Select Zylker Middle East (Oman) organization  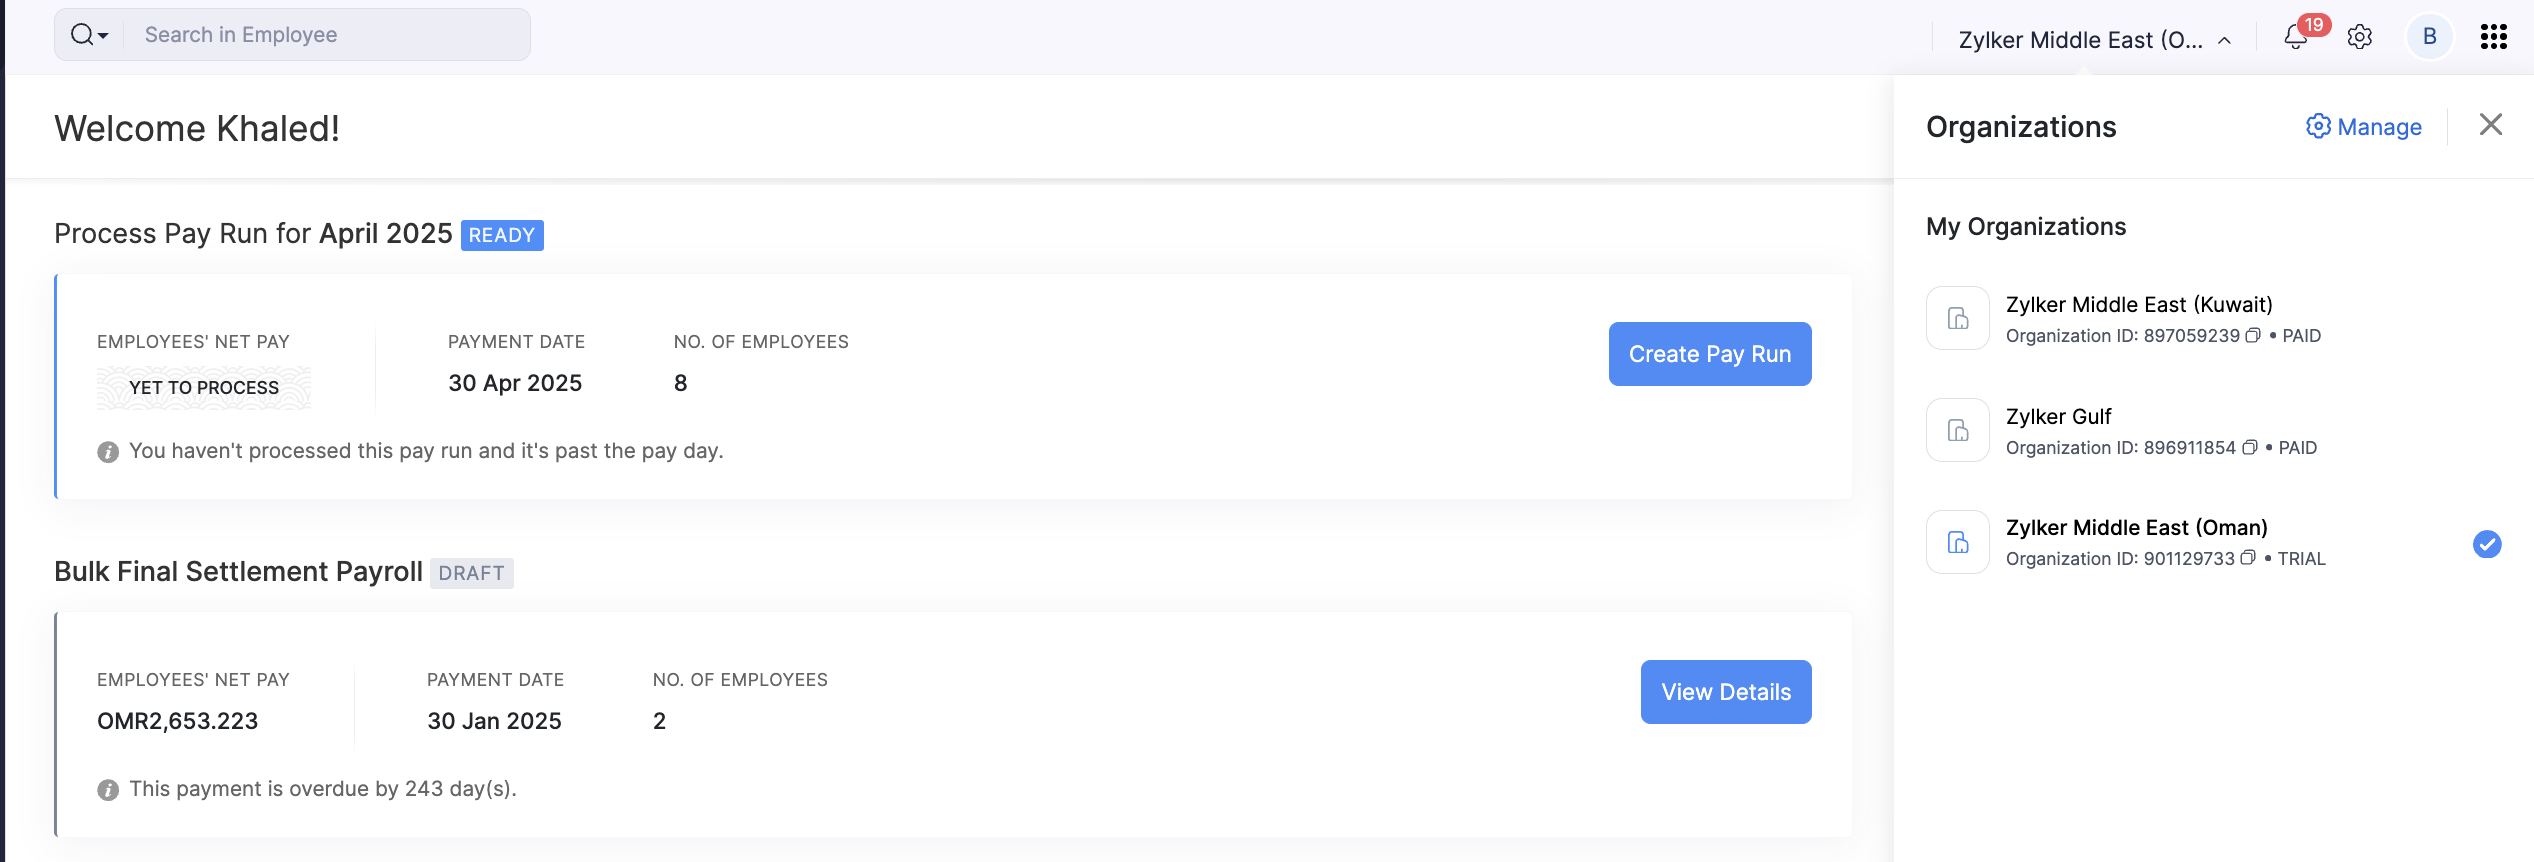(2136, 528)
